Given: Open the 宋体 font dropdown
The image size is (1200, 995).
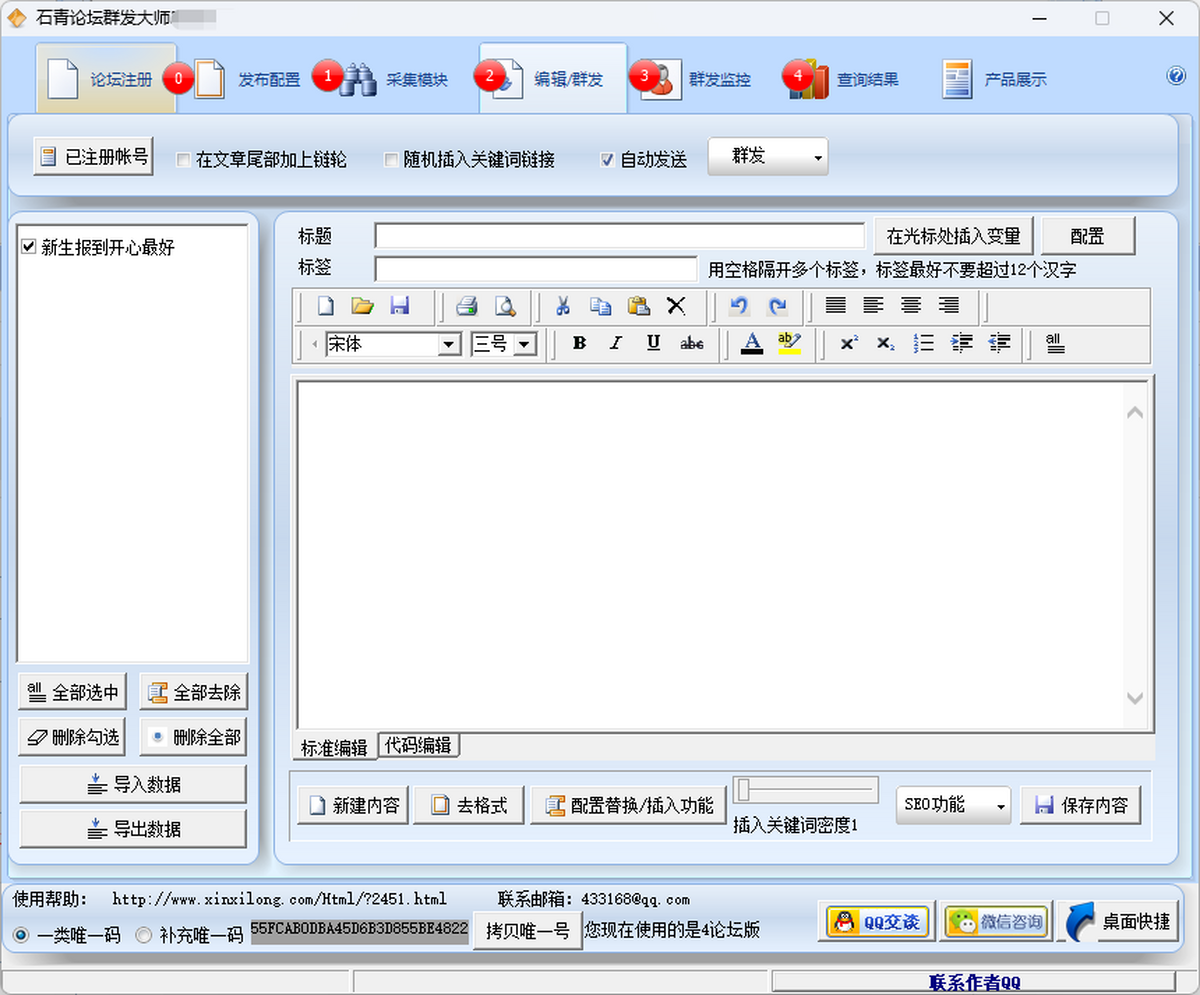Looking at the screenshot, I should tap(449, 344).
